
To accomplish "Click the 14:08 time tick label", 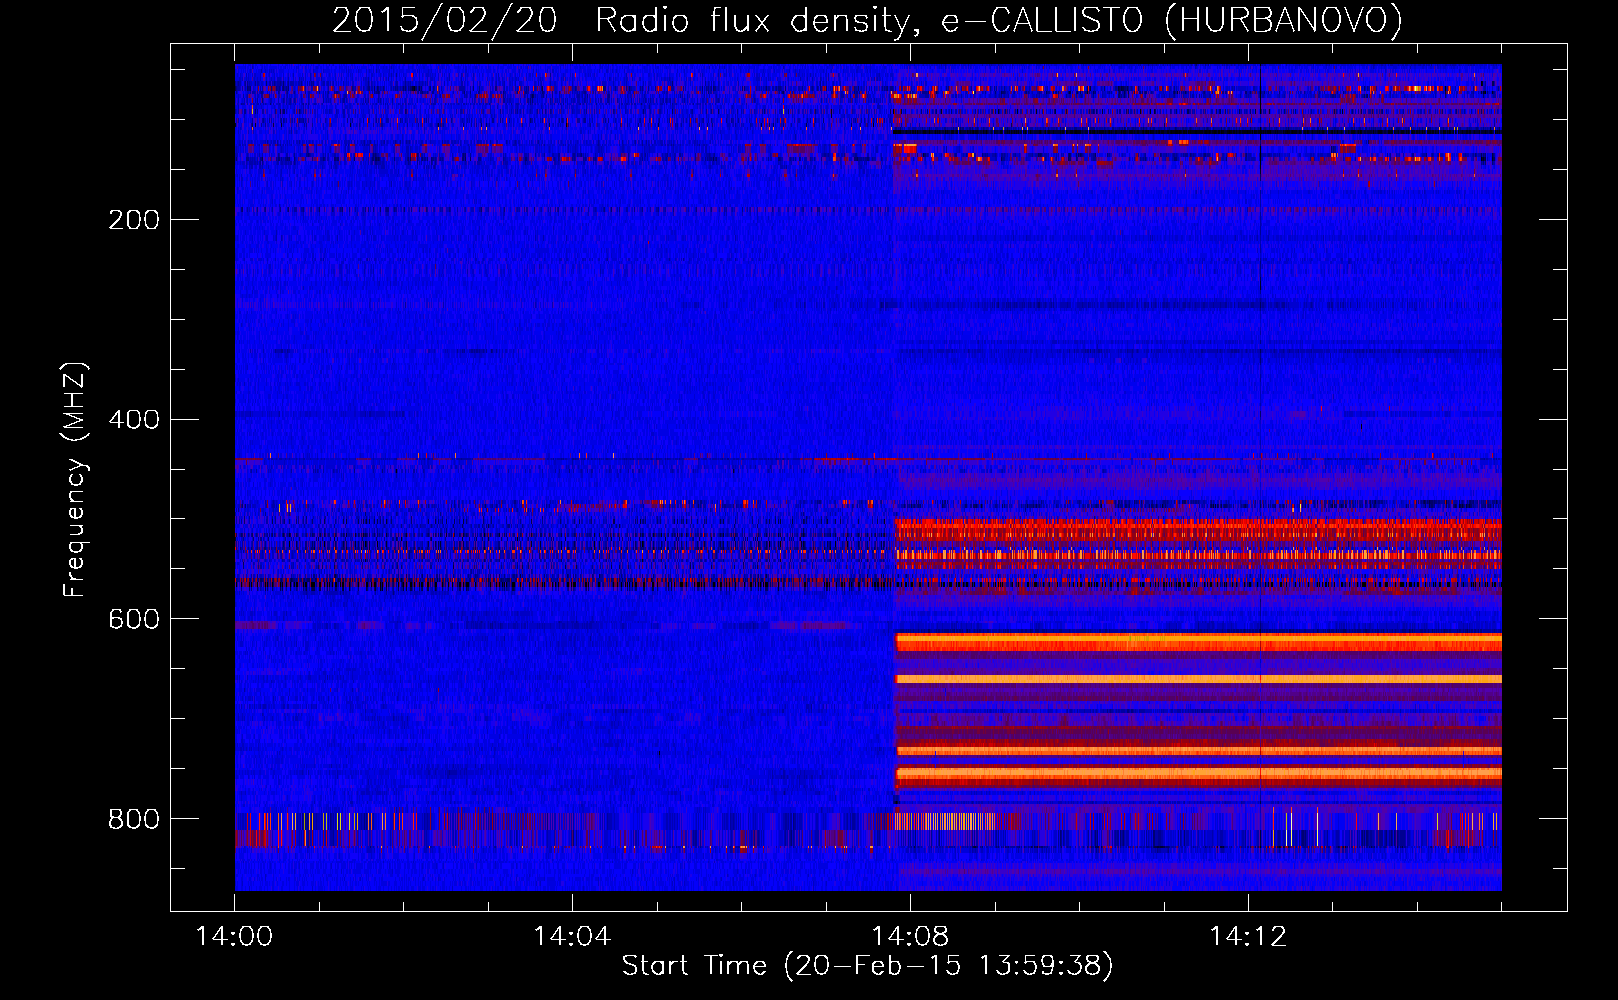I will pos(910,937).
